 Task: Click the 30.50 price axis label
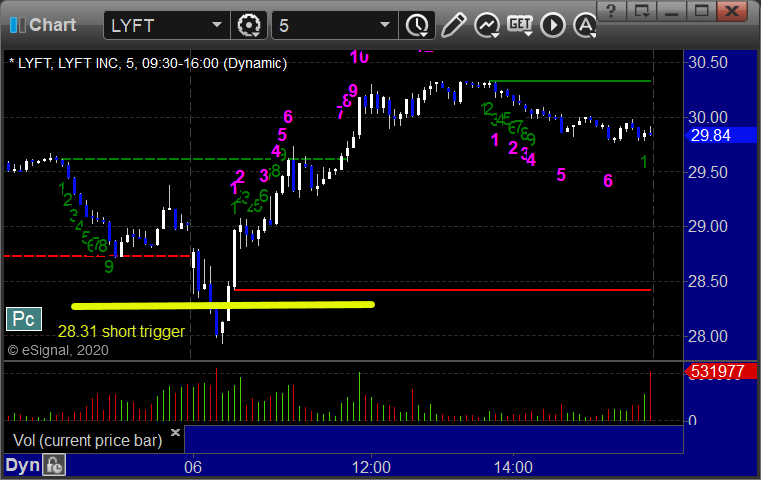(708, 63)
